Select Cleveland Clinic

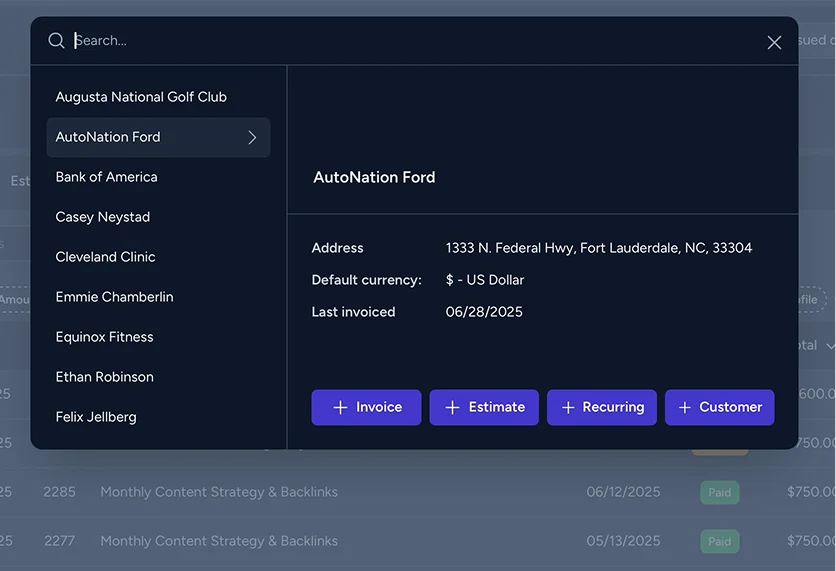[158, 257]
